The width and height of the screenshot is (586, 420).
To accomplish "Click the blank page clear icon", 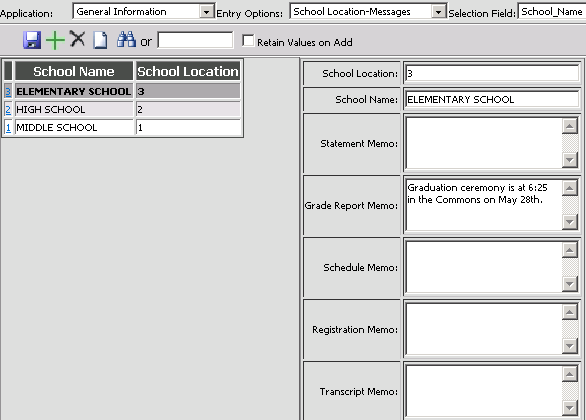I will click(x=100, y=40).
